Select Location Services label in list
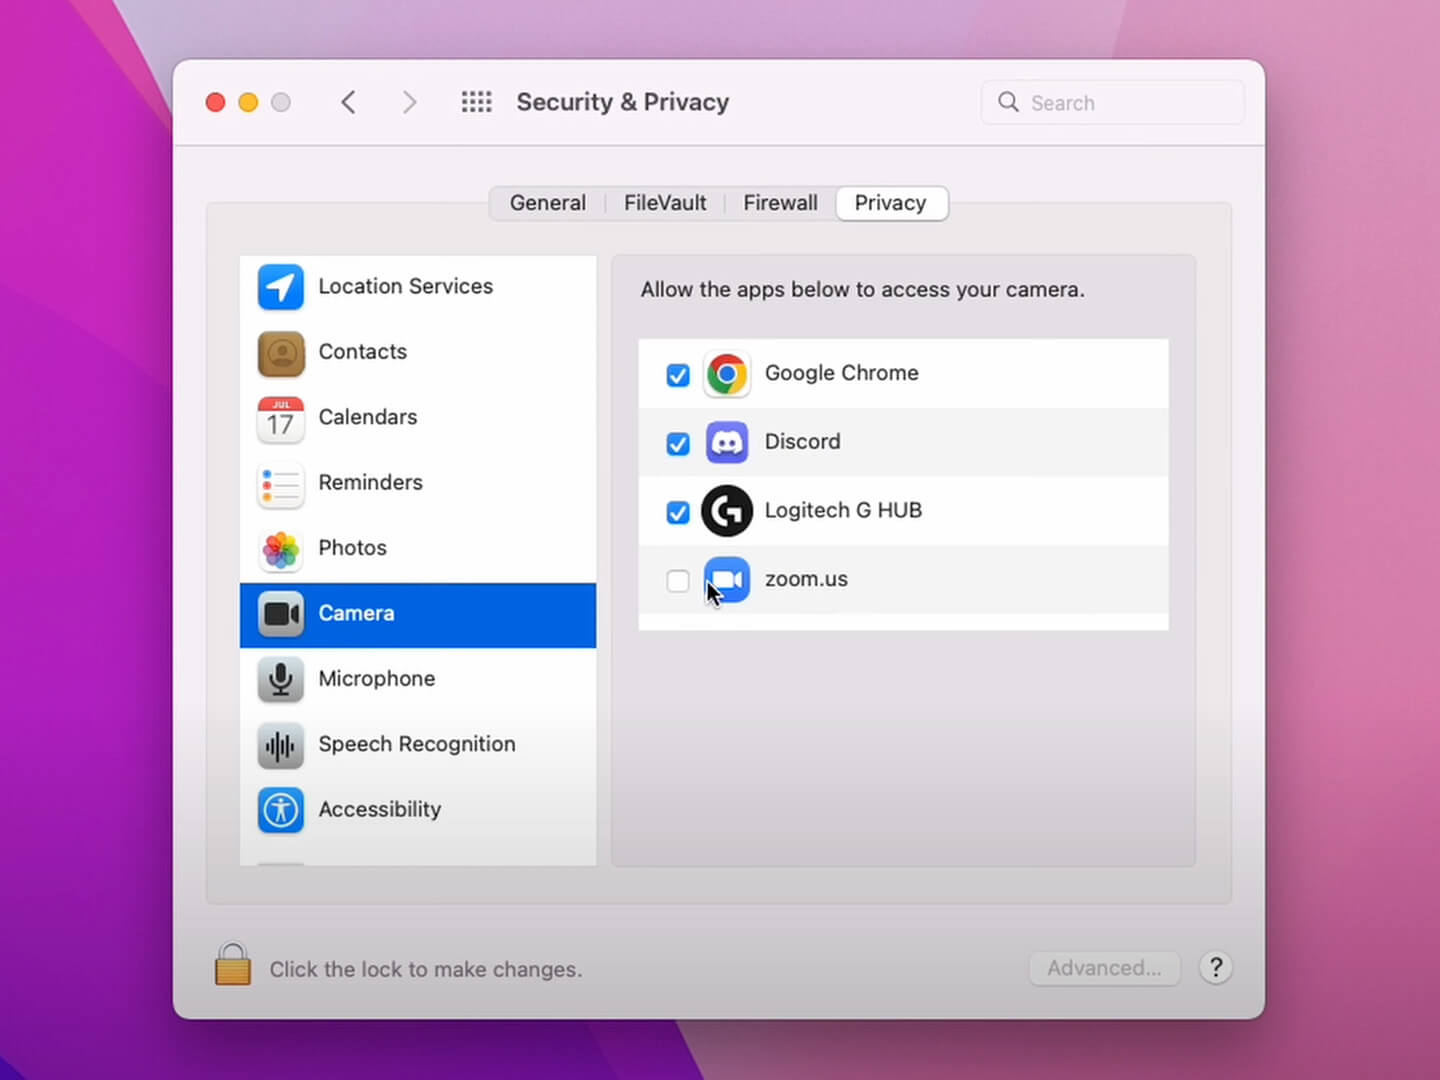This screenshot has width=1440, height=1080. click(405, 286)
